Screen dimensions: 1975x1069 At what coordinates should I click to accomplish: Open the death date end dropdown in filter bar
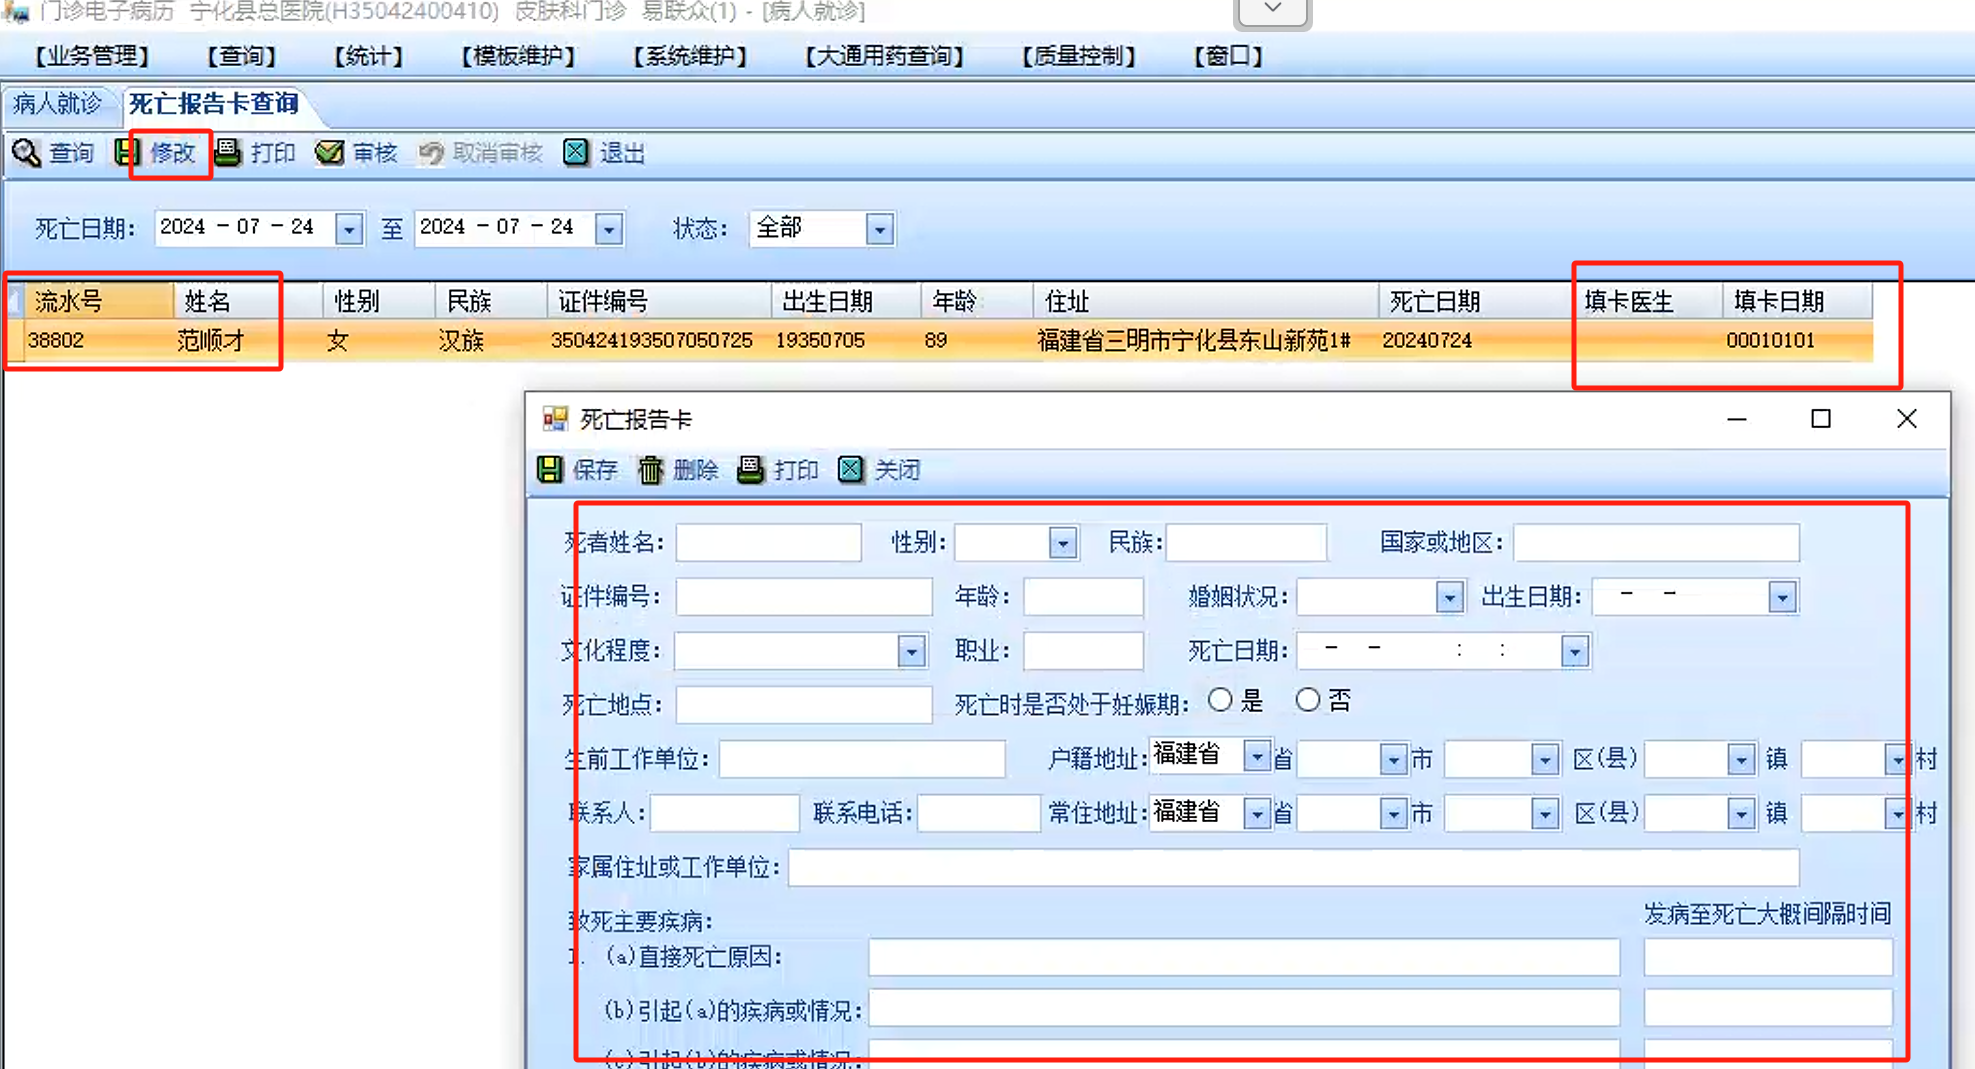click(608, 229)
